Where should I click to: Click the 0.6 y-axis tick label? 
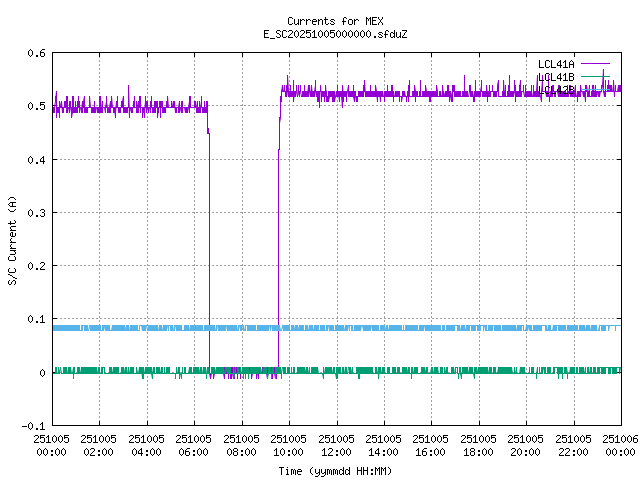click(36, 53)
